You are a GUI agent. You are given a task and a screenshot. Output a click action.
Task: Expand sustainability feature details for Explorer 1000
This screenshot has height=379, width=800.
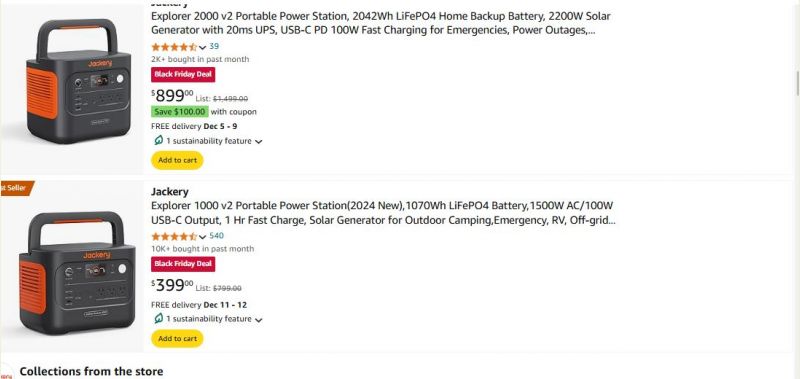258,320
